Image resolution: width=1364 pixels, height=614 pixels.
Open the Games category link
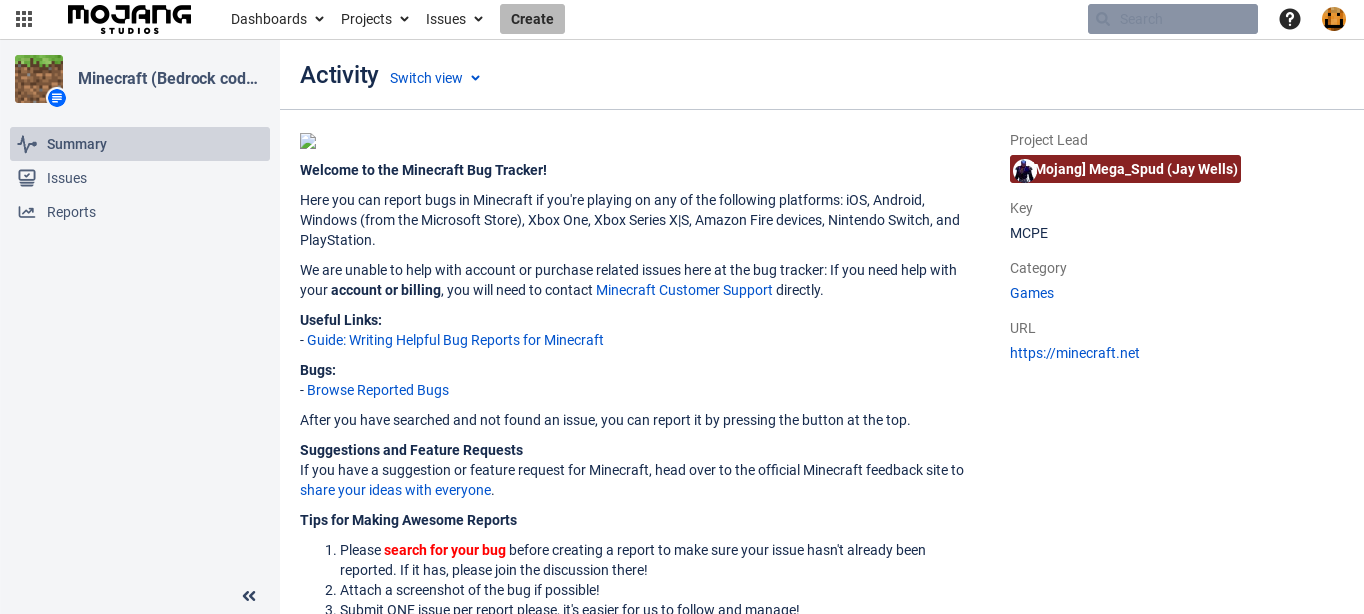(x=1032, y=293)
